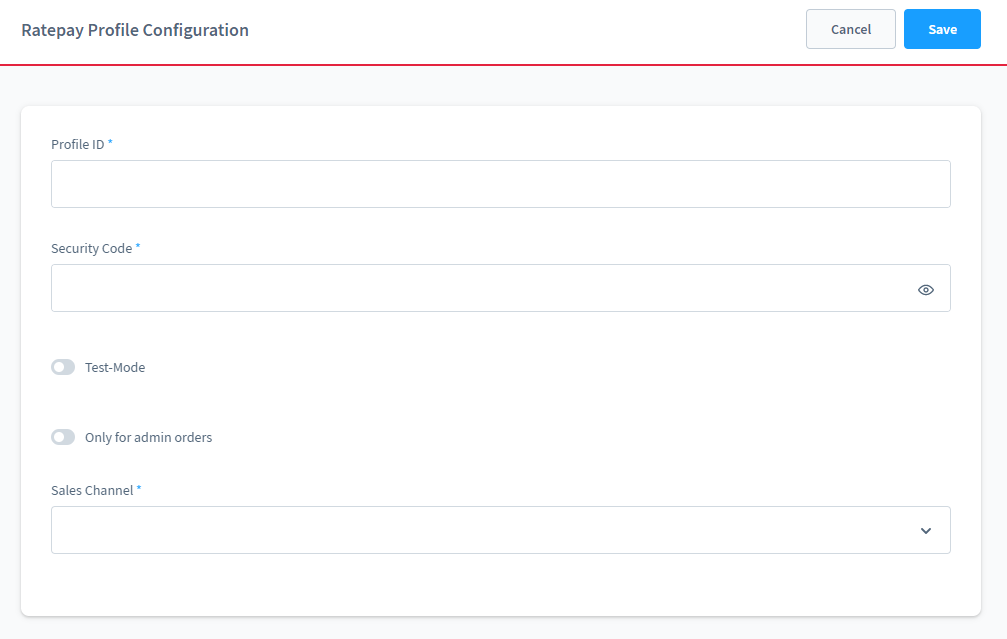
Task: Click the Save button
Action: 942,29
